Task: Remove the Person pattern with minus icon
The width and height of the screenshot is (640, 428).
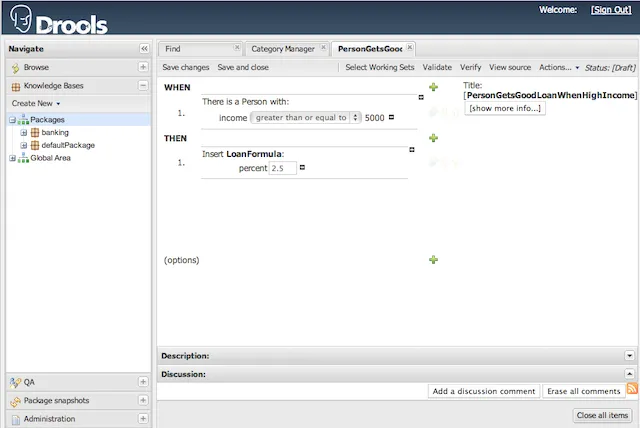Action: [421, 97]
